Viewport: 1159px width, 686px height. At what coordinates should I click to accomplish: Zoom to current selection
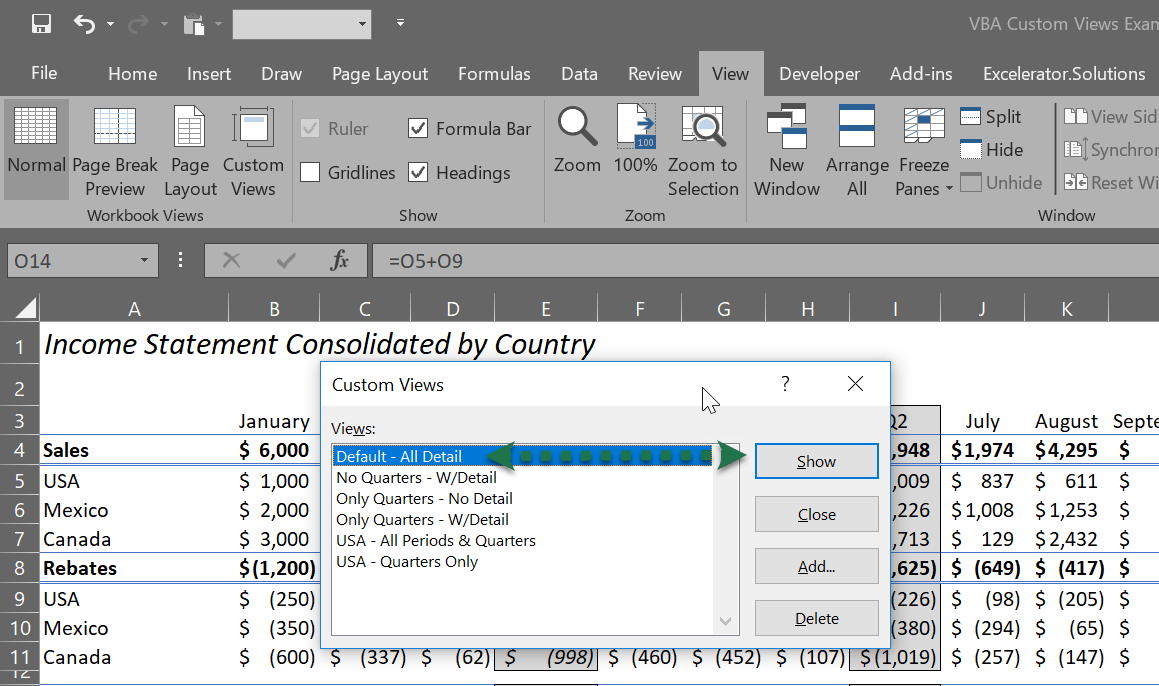[703, 149]
